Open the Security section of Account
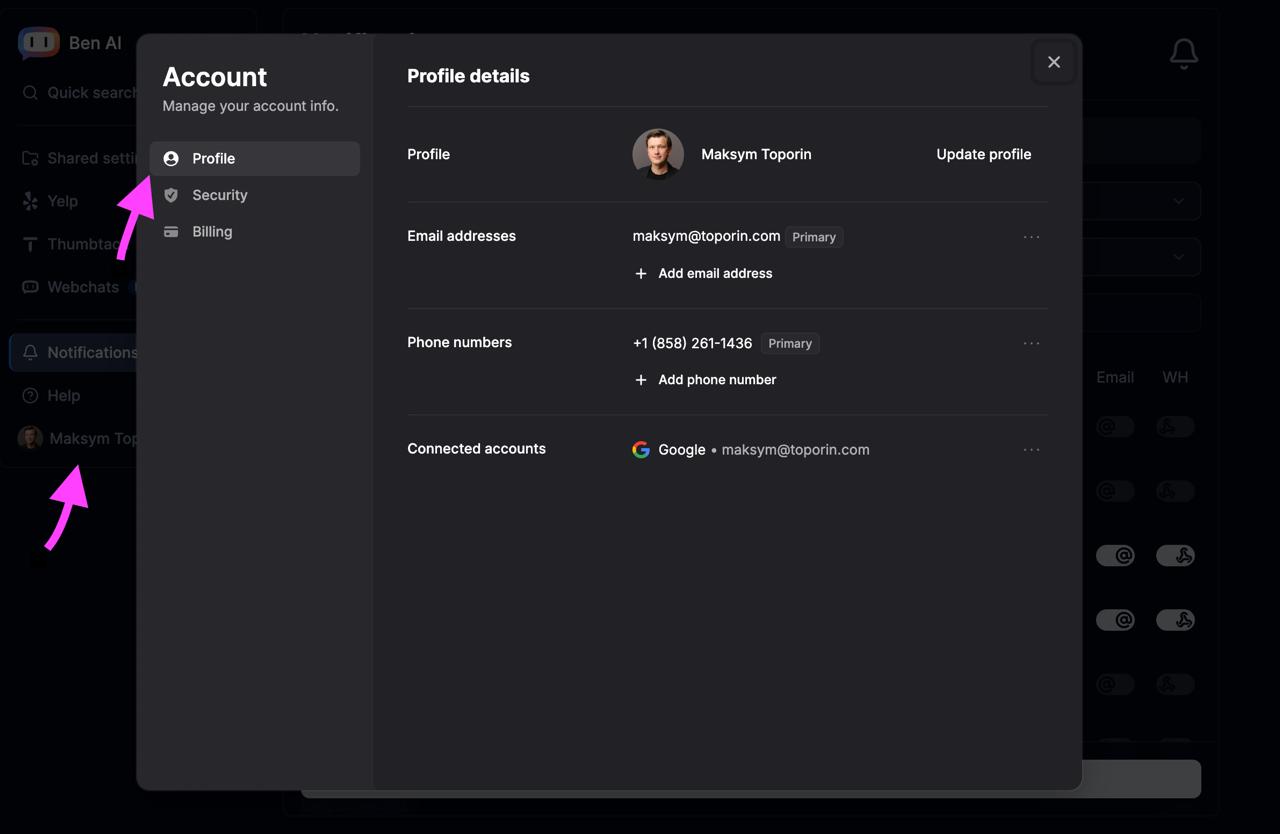Viewport: 1280px width, 834px height. click(x=254, y=195)
